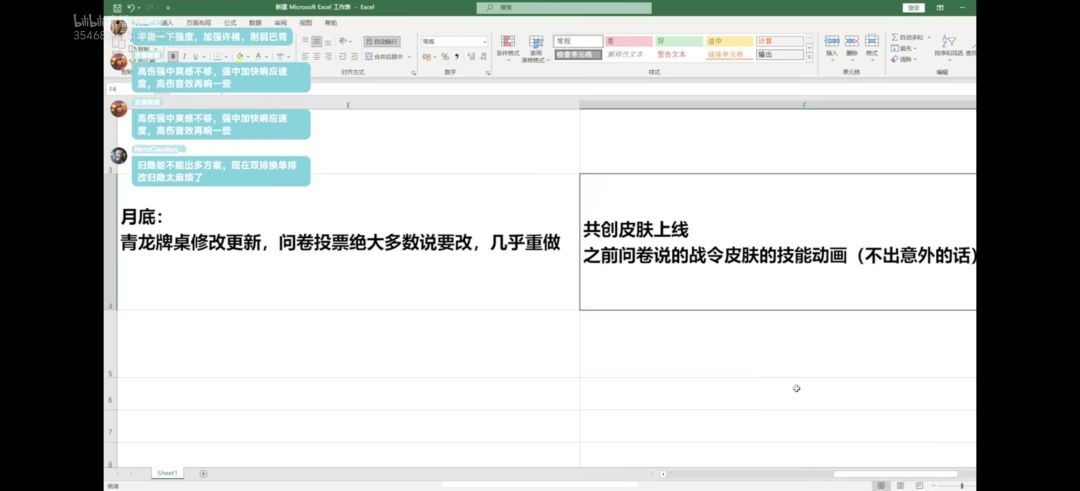Open the 视图 ribbon tab
The height and width of the screenshot is (491, 1080).
[x=306, y=23]
